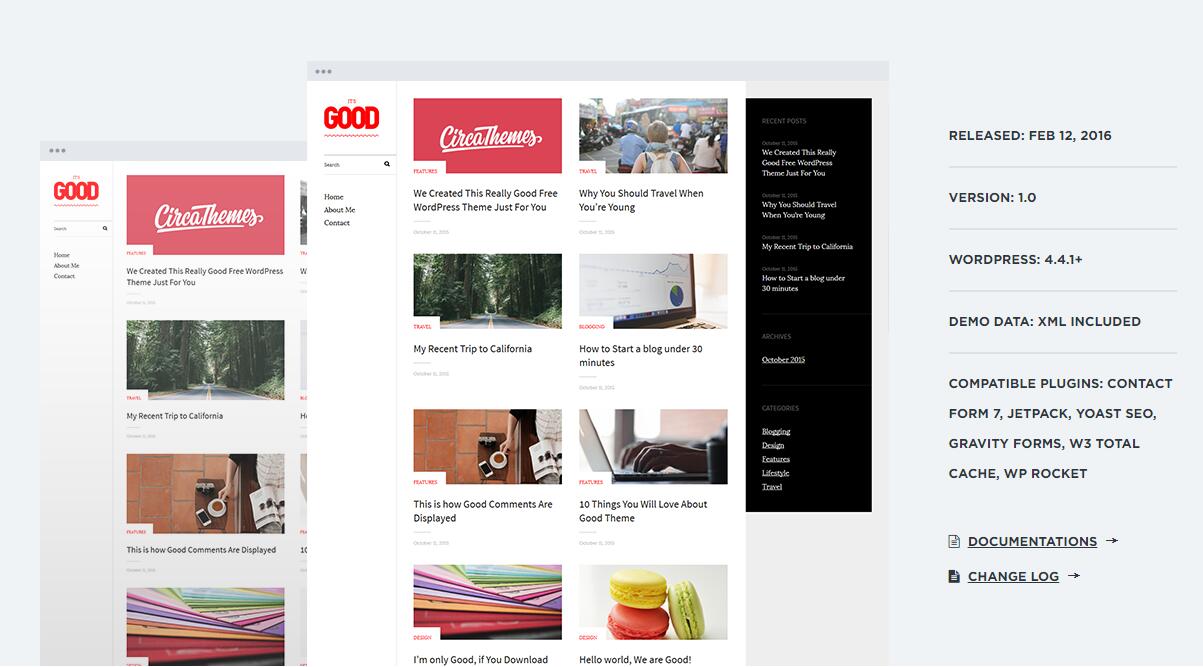Open the Blogging category link
Screen dimensions: 1203x667
coord(776,432)
